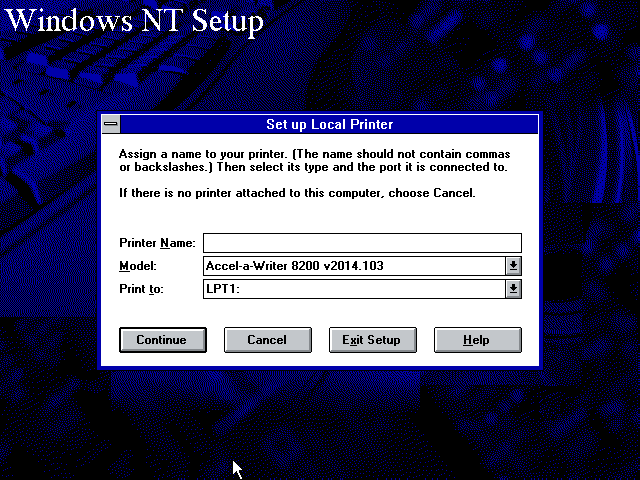Viewport: 640px width, 480px height.
Task: Open the Print to dropdown arrow
Action: pyautogui.click(x=513, y=289)
